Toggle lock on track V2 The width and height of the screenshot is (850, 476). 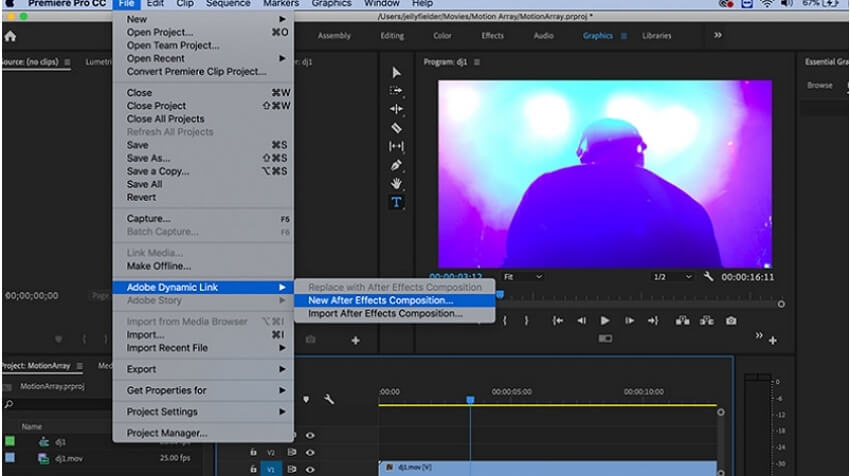point(253,452)
